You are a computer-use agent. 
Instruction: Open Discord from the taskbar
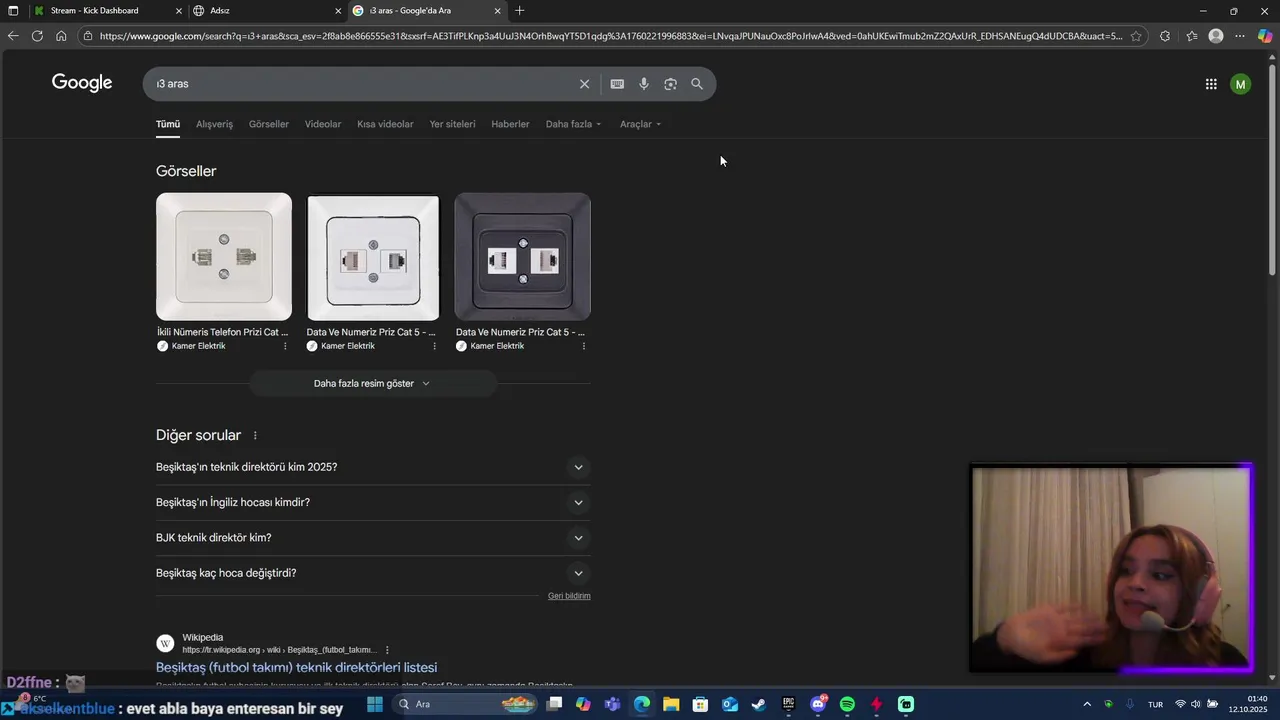(x=818, y=704)
